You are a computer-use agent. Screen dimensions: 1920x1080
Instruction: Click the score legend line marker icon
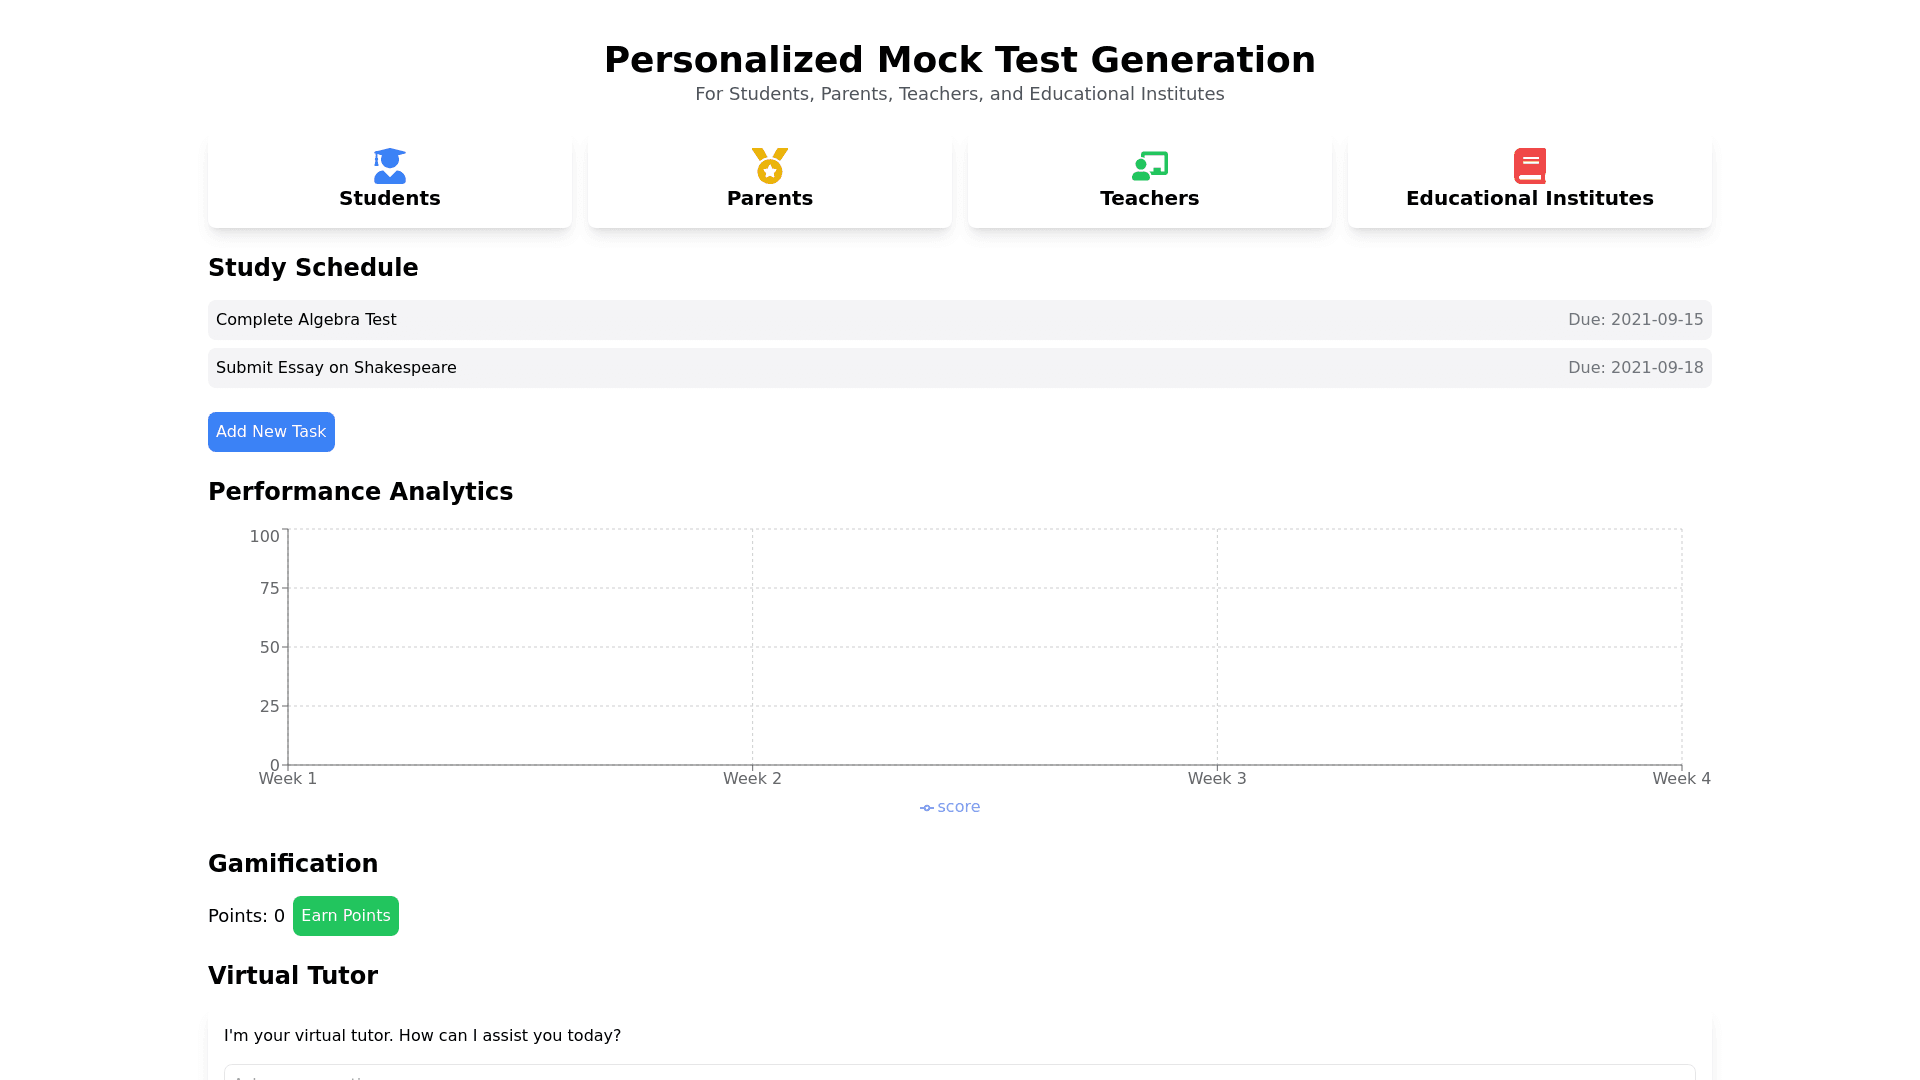tap(927, 808)
